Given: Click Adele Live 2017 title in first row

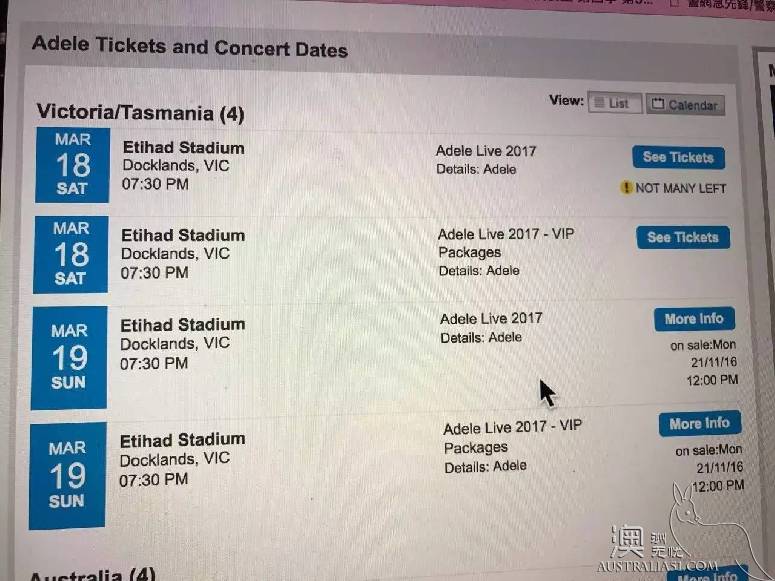Looking at the screenshot, I should pyautogui.click(x=486, y=151).
